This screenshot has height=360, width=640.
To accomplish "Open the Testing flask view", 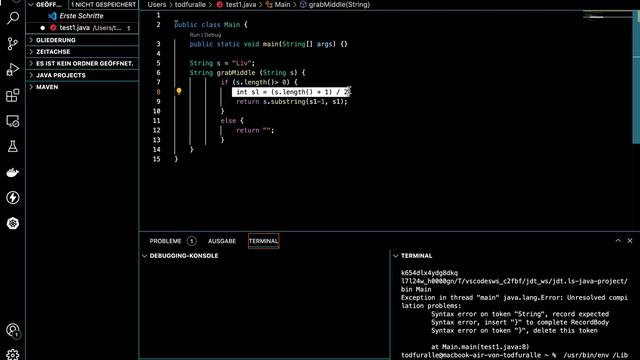I will 13,147.
